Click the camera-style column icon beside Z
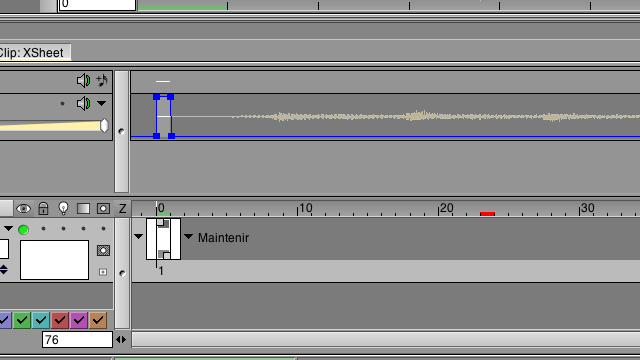This screenshot has width=640, height=360. tap(103, 209)
